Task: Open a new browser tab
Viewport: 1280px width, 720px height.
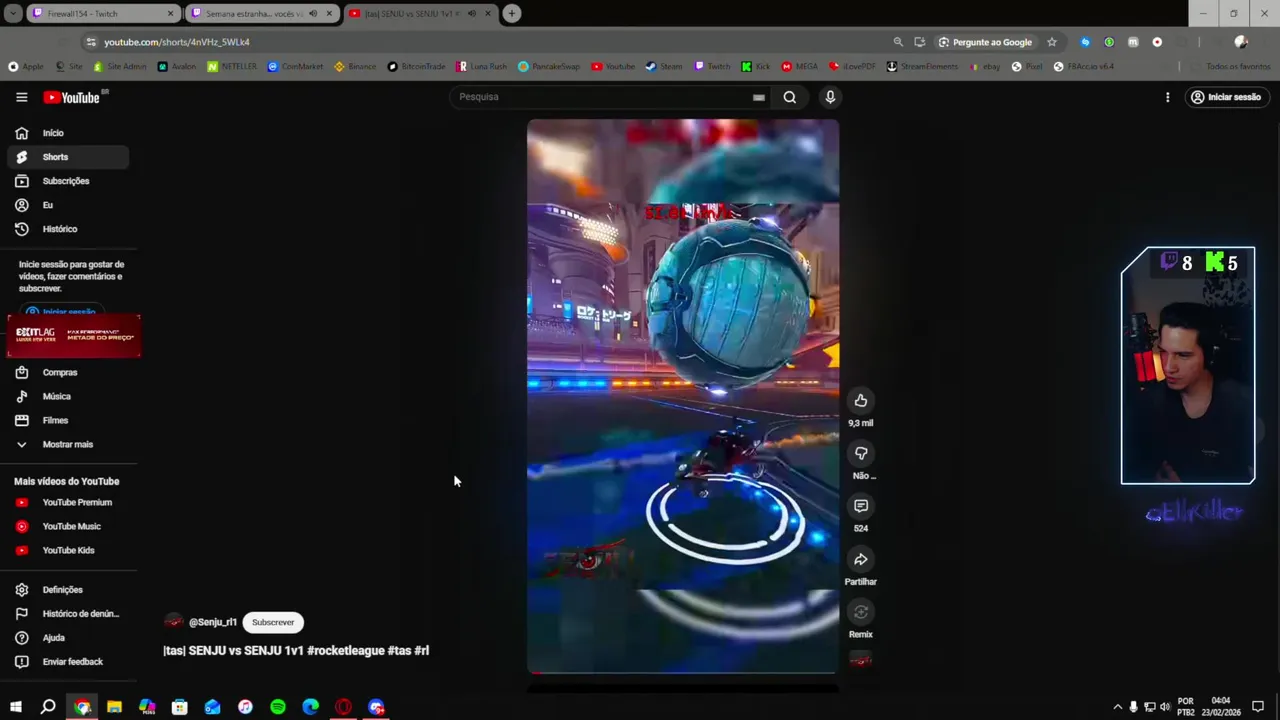Action: pyautogui.click(x=511, y=13)
